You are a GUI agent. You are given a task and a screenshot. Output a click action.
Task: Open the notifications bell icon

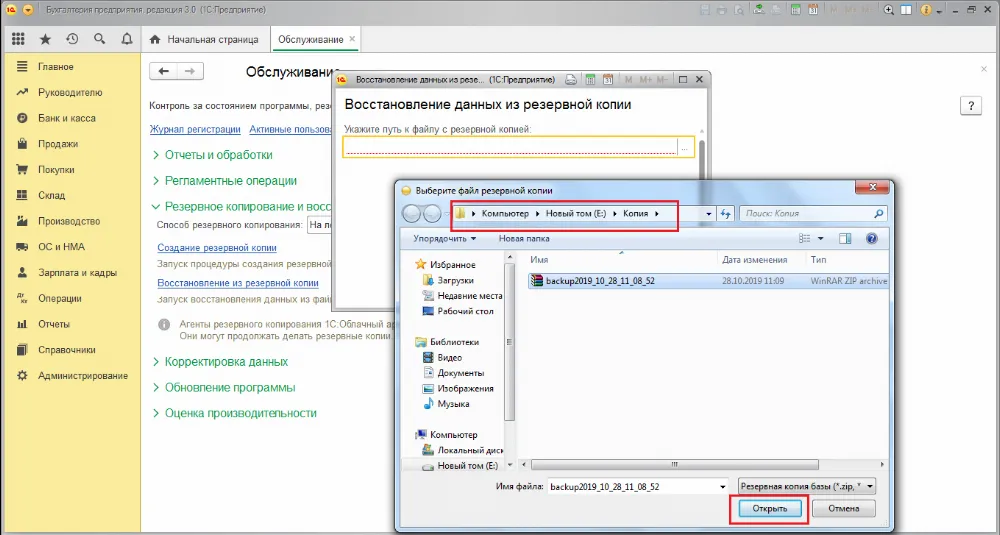tap(126, 39)
